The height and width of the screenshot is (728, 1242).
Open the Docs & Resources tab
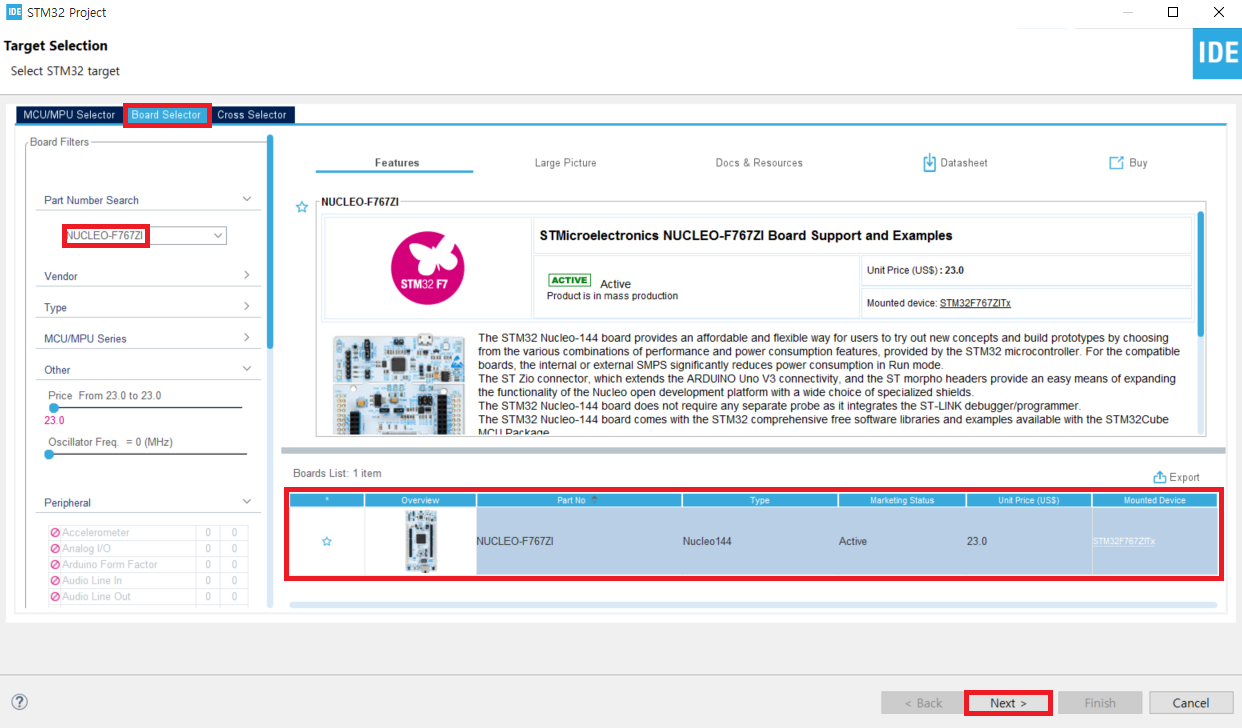point(759,163)
